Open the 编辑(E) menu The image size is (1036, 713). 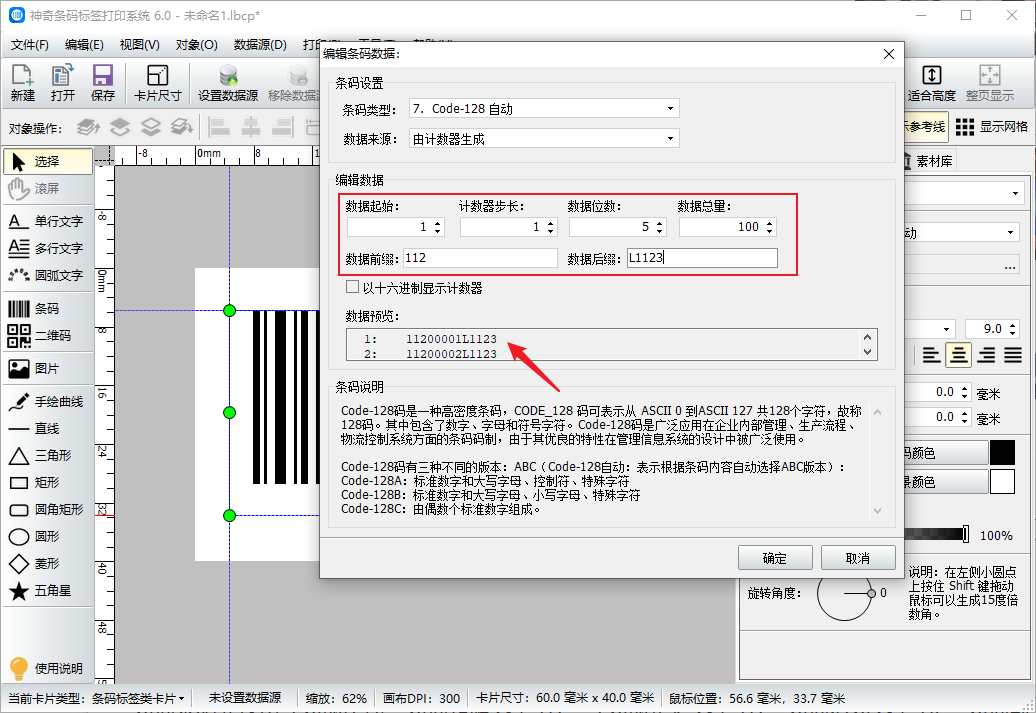click(84, 45)
